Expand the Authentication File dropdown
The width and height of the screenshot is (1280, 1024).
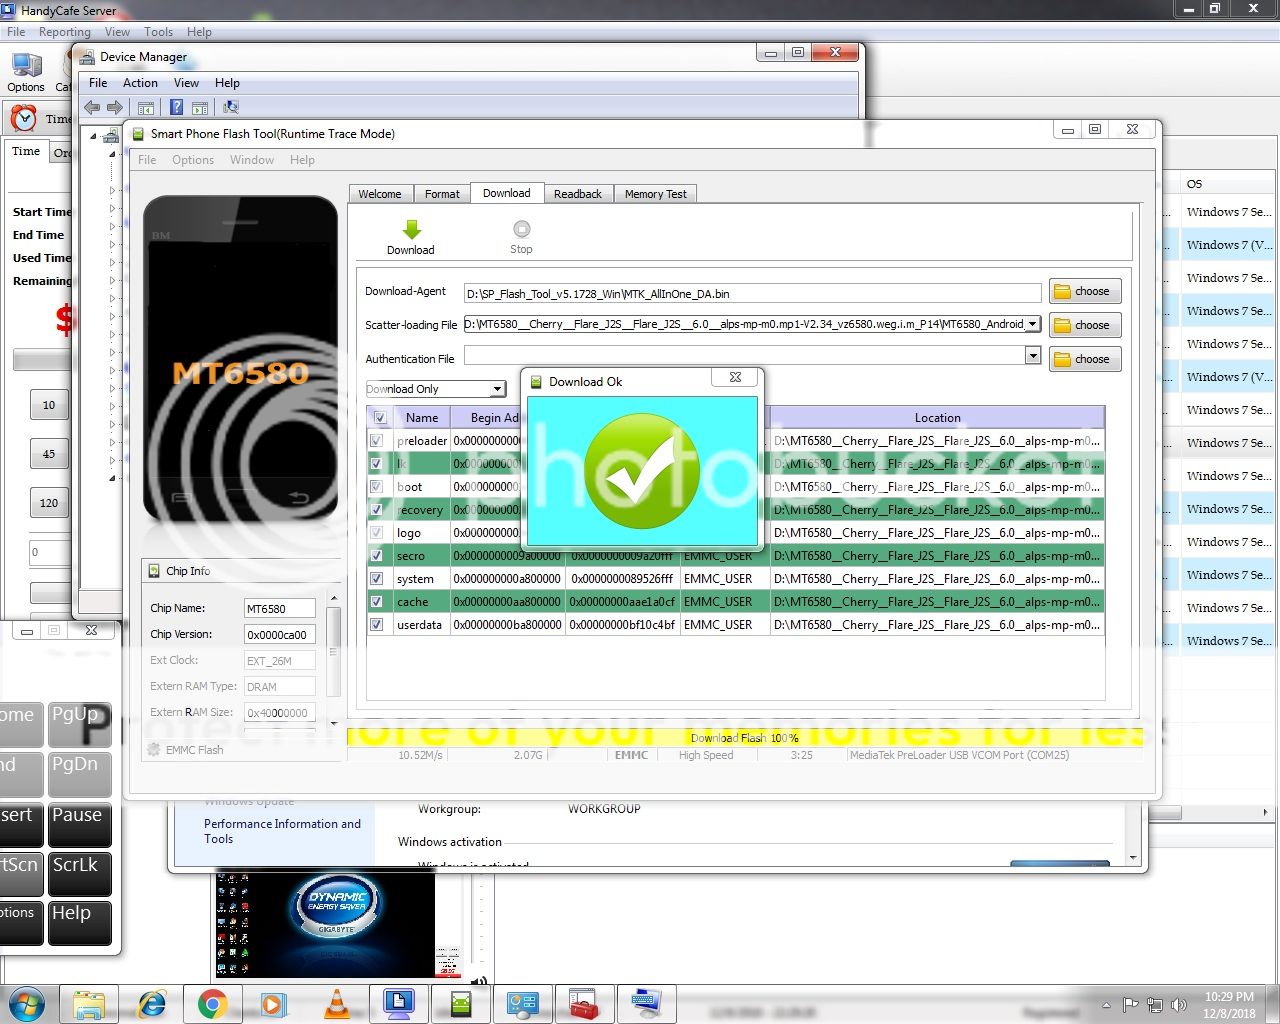click(x=1033, y=356)
